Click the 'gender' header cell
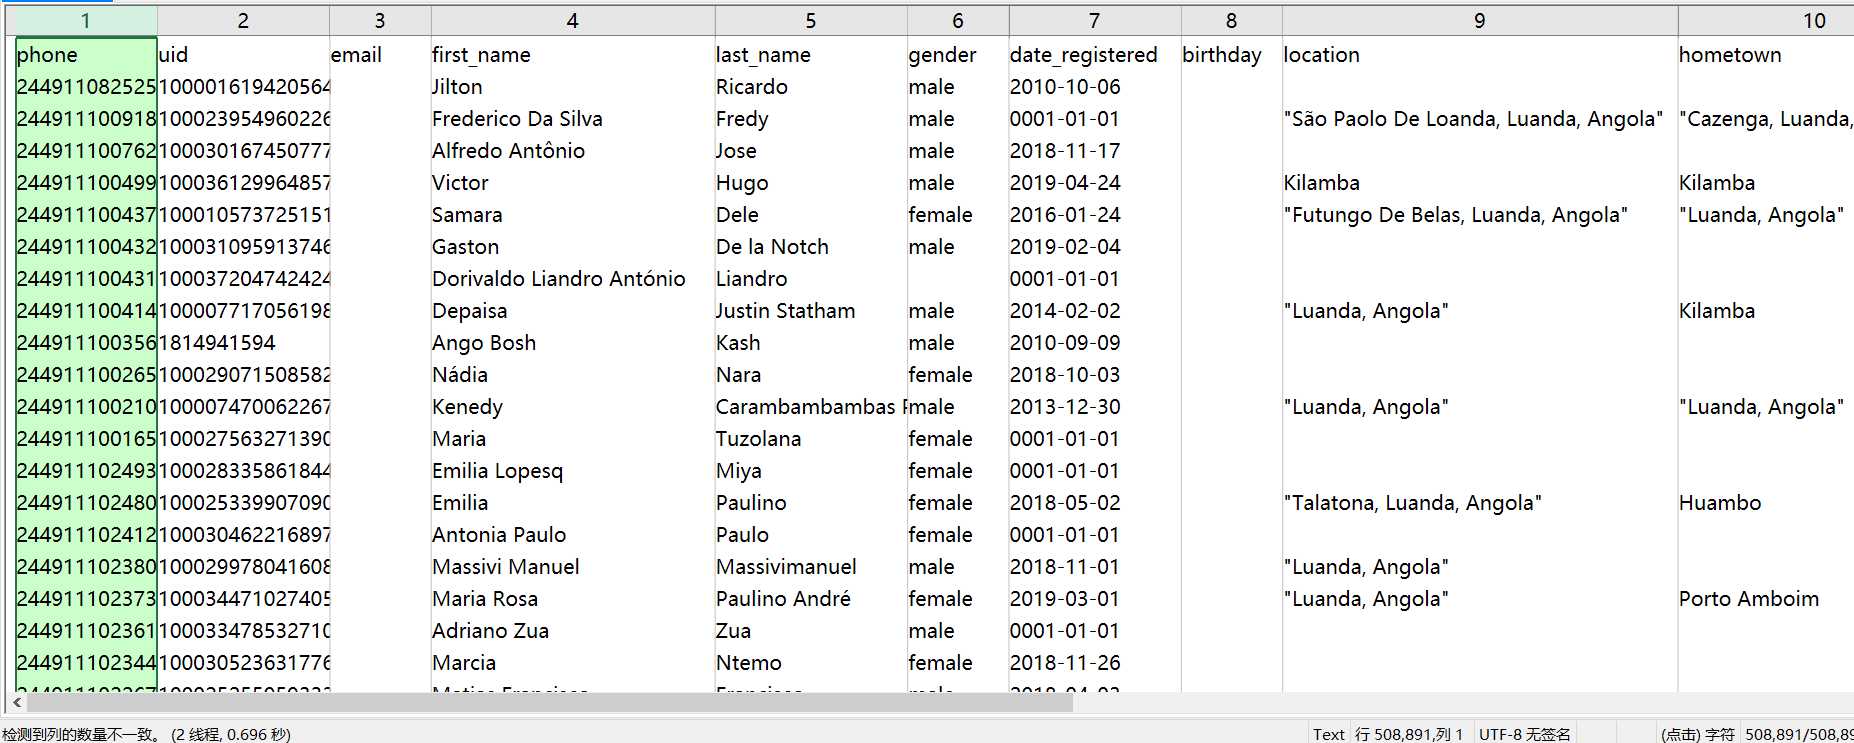Screen dimensions: 1854x743 958,55
